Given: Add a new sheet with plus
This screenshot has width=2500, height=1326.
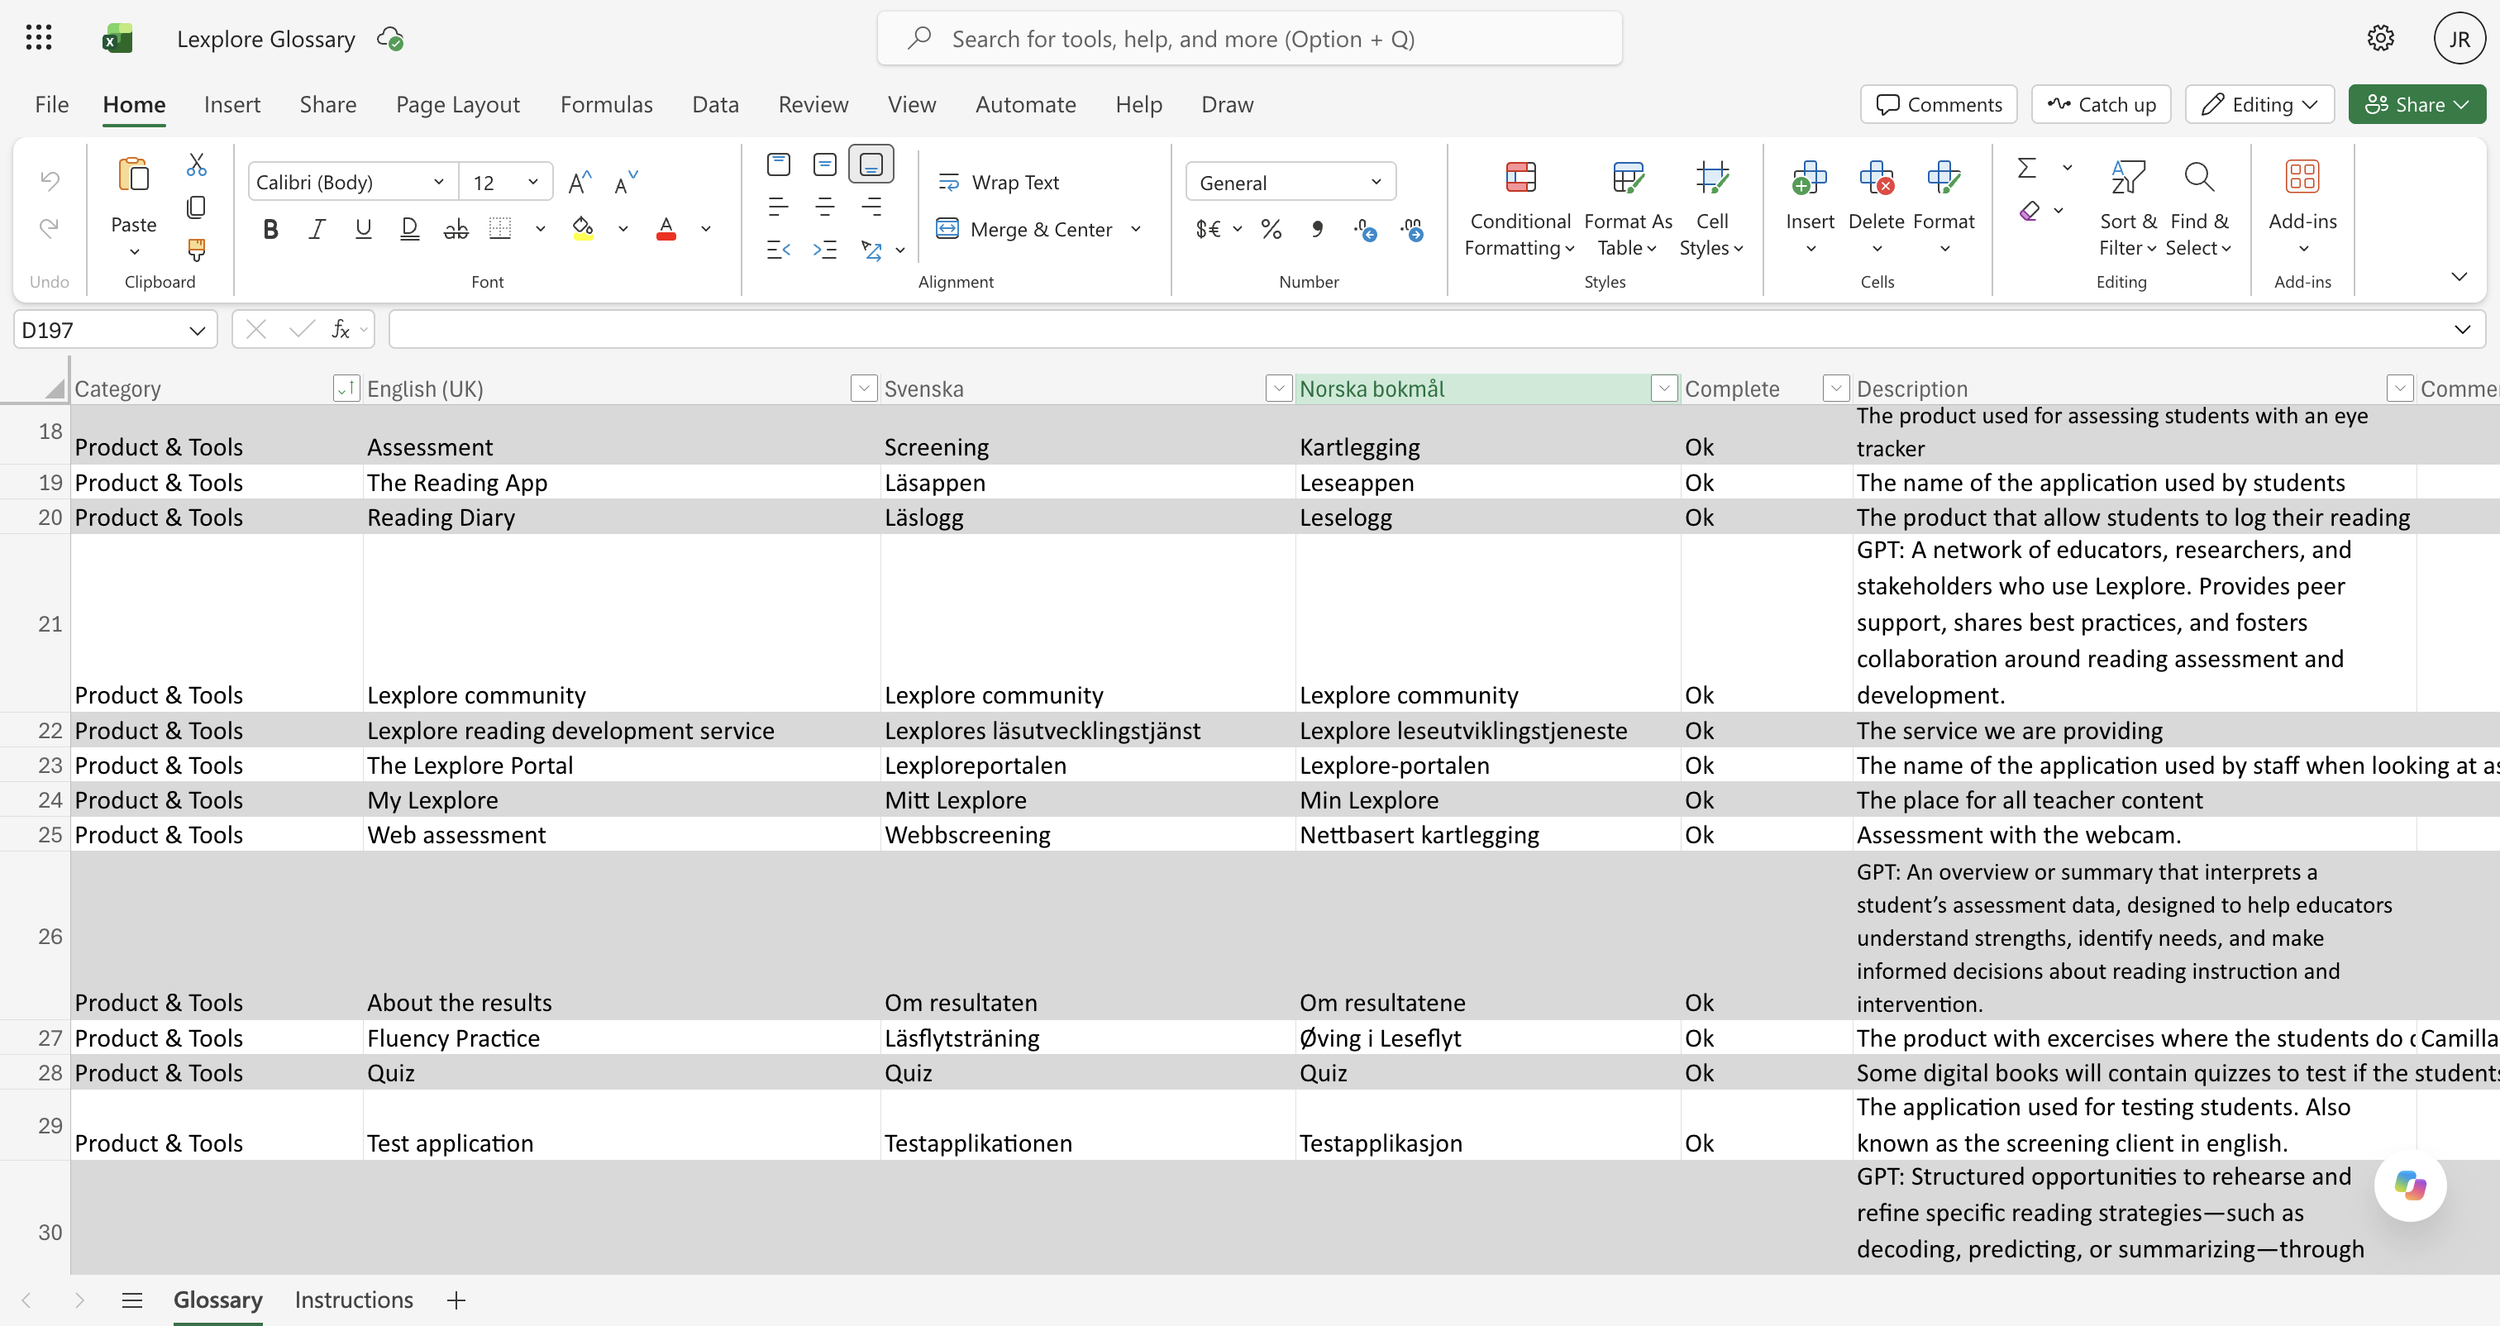Looking at the screenshot, I should [x=456, y=1299].
